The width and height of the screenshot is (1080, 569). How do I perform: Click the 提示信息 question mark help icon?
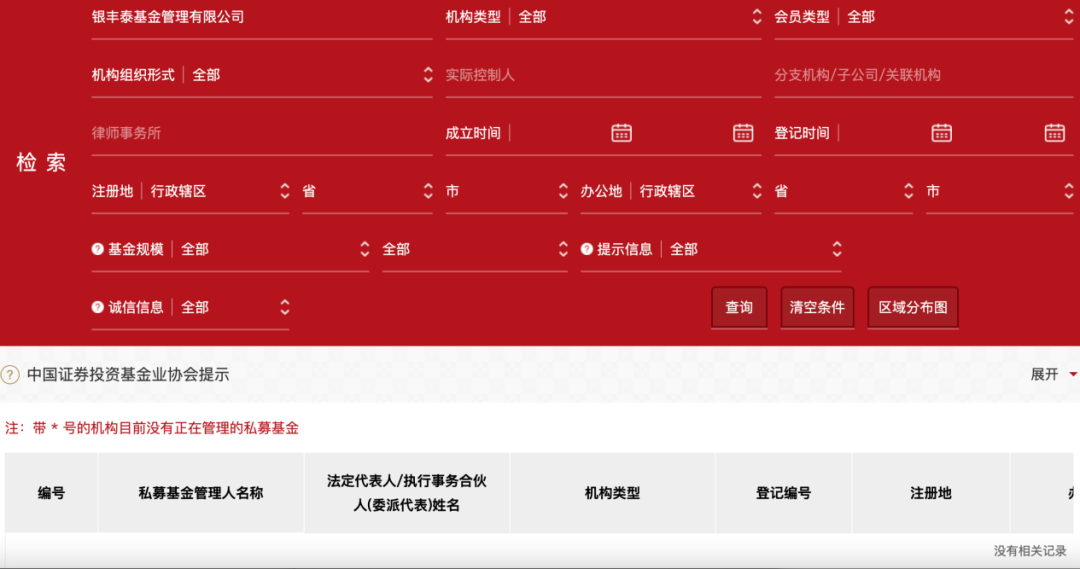[x=587, y=249]
